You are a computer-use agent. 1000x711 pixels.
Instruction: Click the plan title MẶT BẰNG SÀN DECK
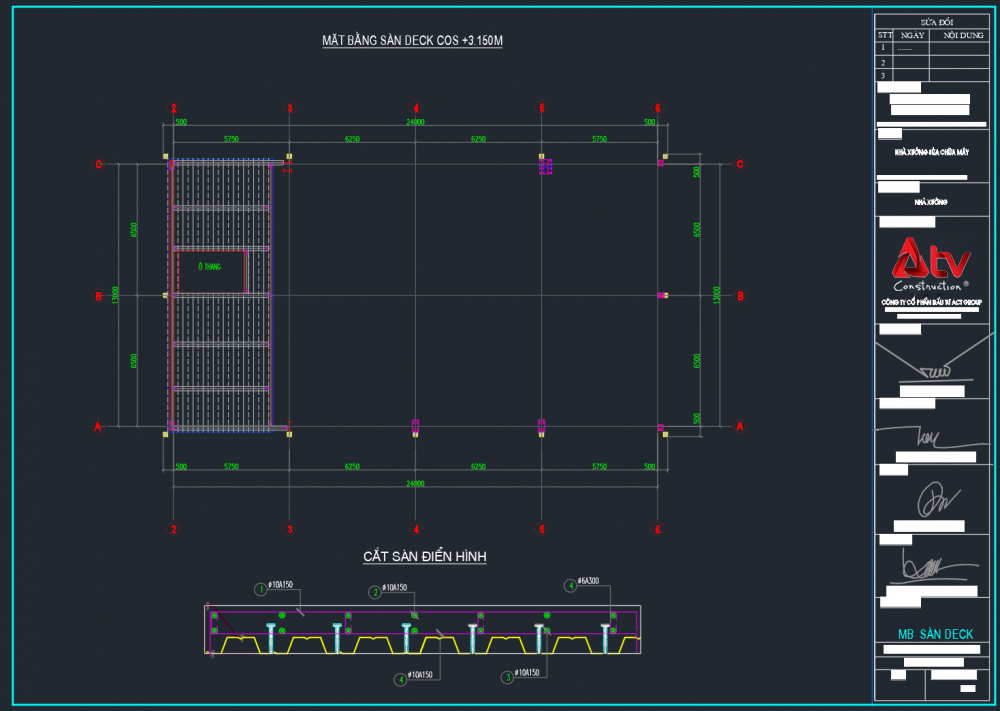tap(411, 41)
